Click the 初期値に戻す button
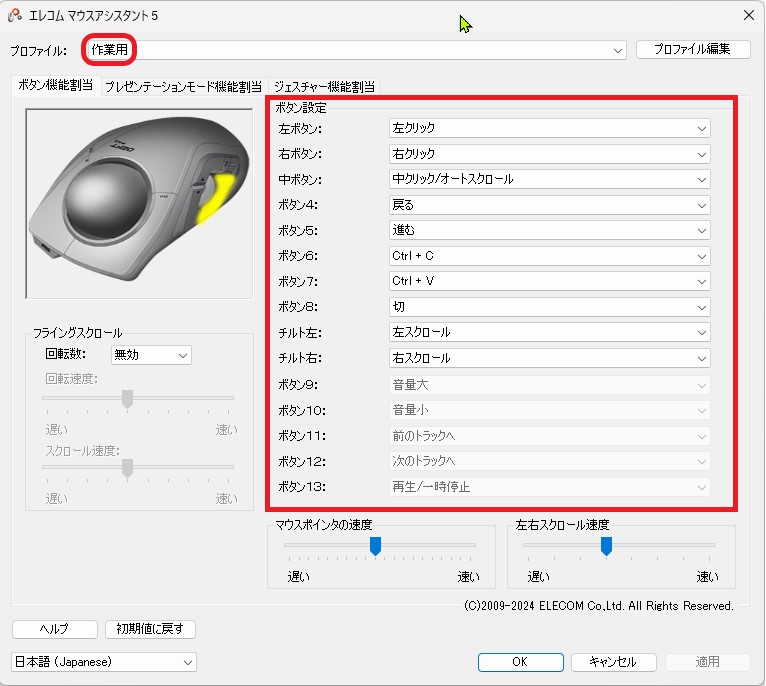The height and width of the screenshot is (686, 766). click(x=150, y=629)
